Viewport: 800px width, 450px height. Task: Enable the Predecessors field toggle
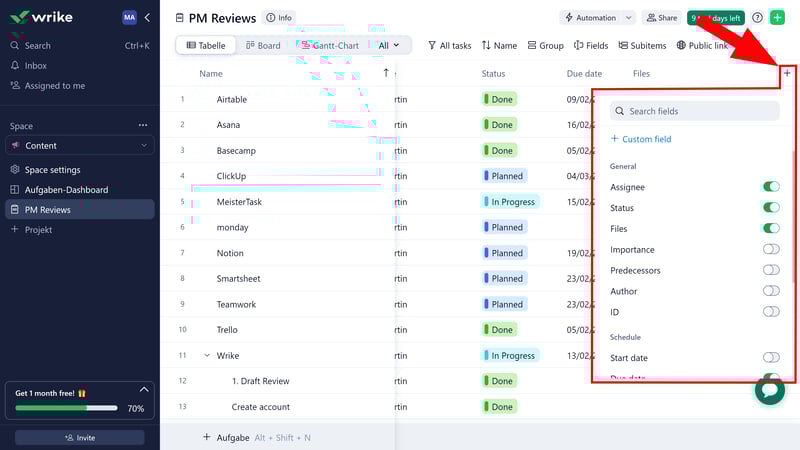[771, 270]
